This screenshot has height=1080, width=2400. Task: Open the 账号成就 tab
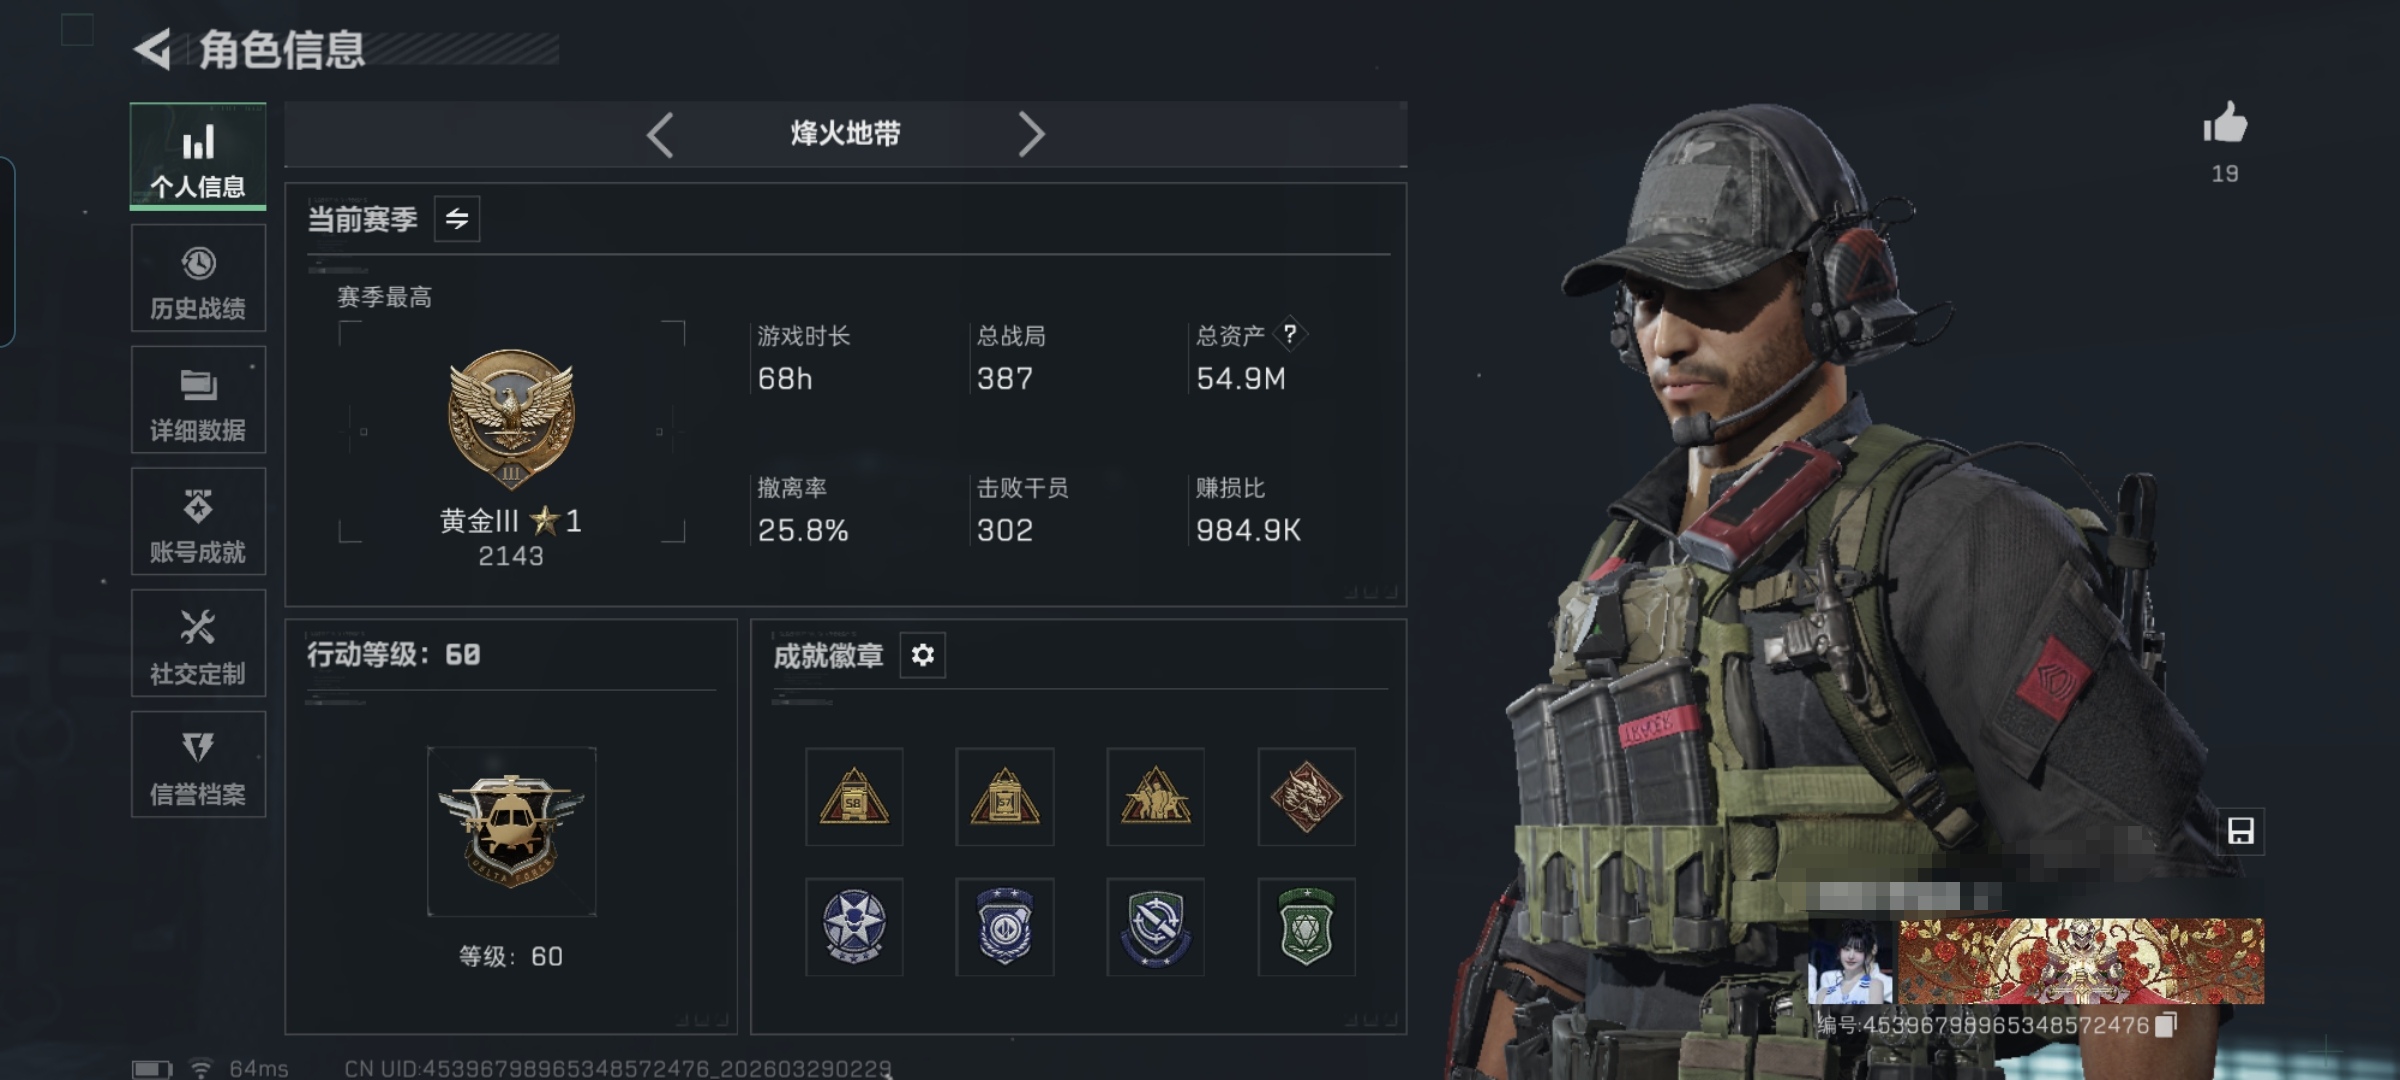(198, 521)
